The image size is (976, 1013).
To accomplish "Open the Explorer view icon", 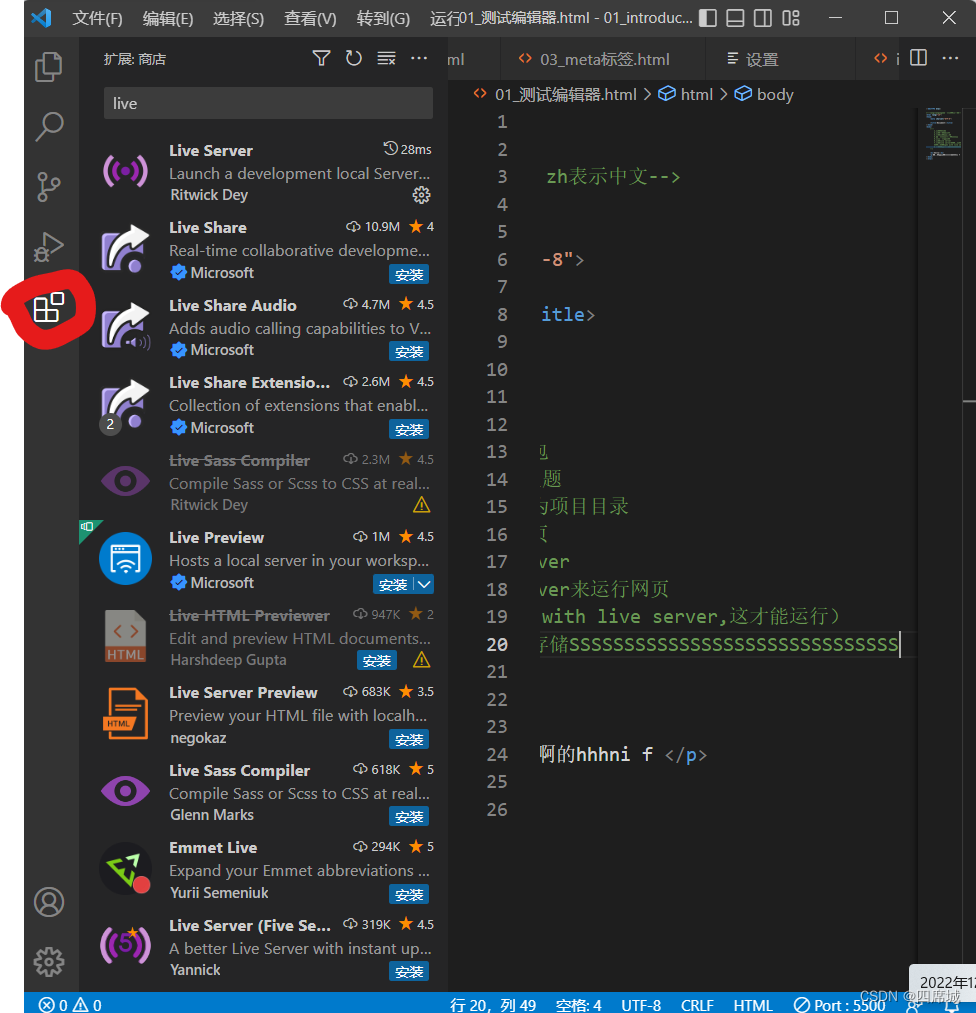I will 49,66.
